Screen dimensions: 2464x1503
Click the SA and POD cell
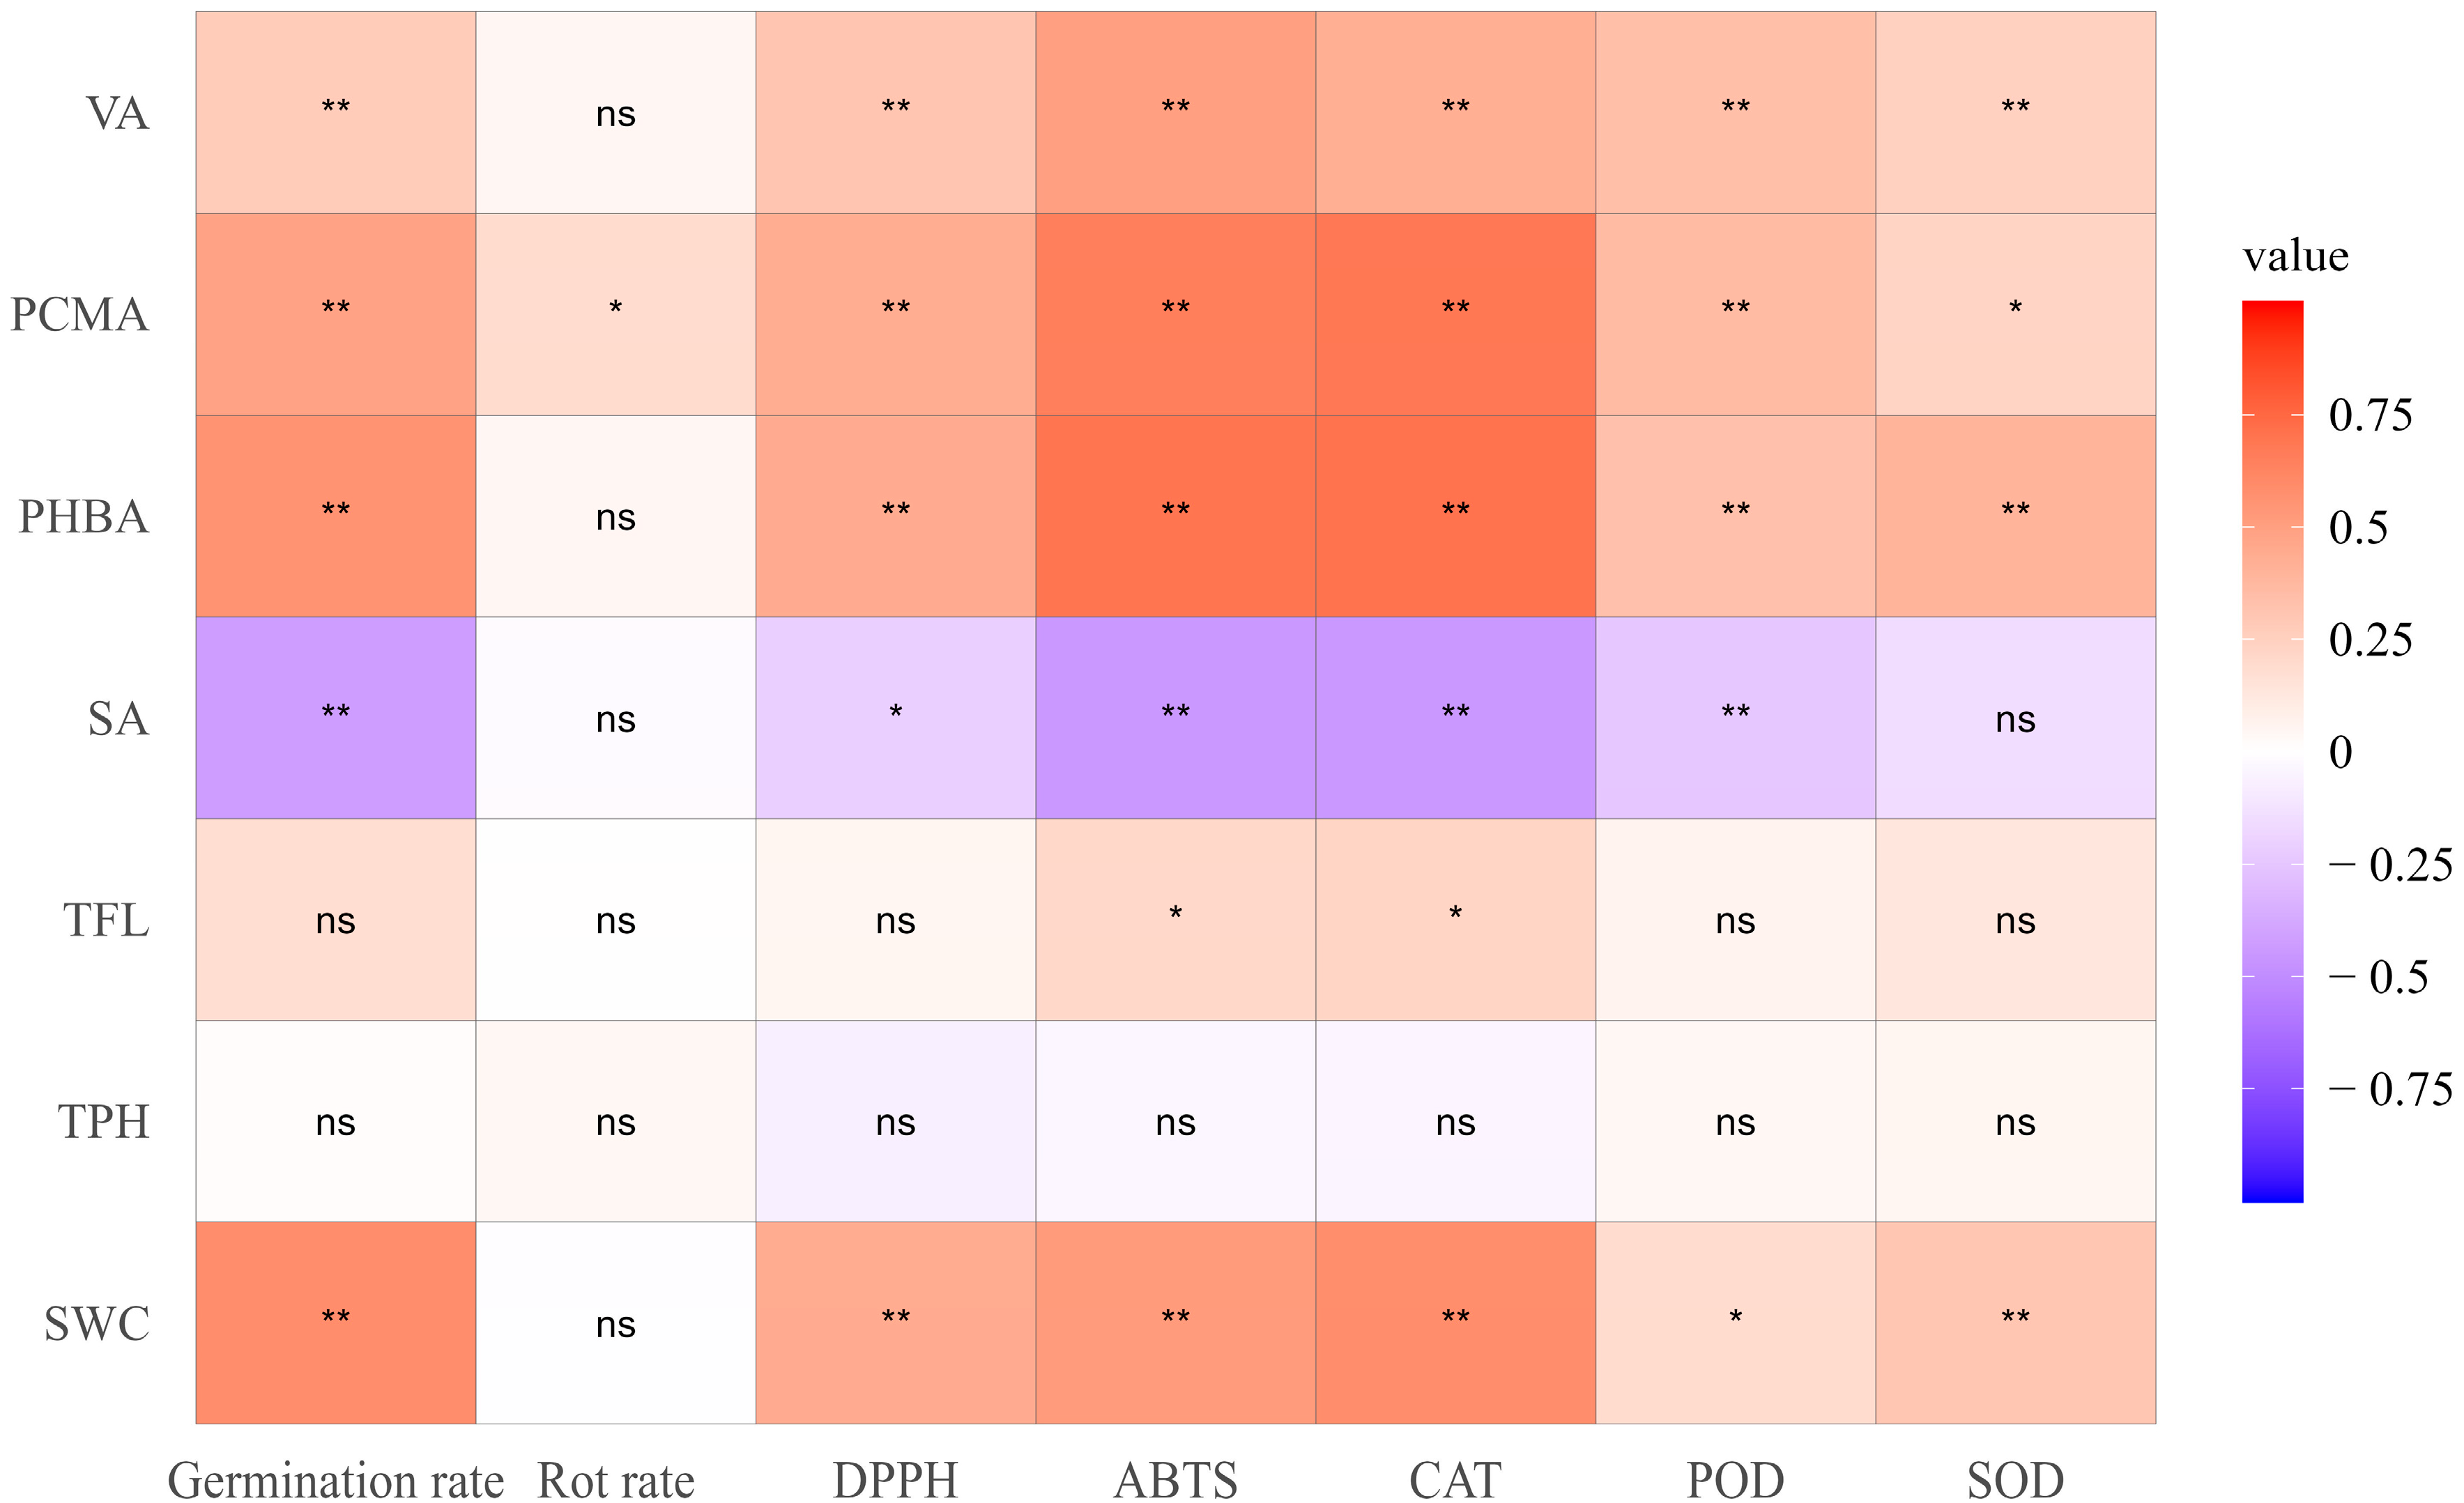coord(1735,718)
